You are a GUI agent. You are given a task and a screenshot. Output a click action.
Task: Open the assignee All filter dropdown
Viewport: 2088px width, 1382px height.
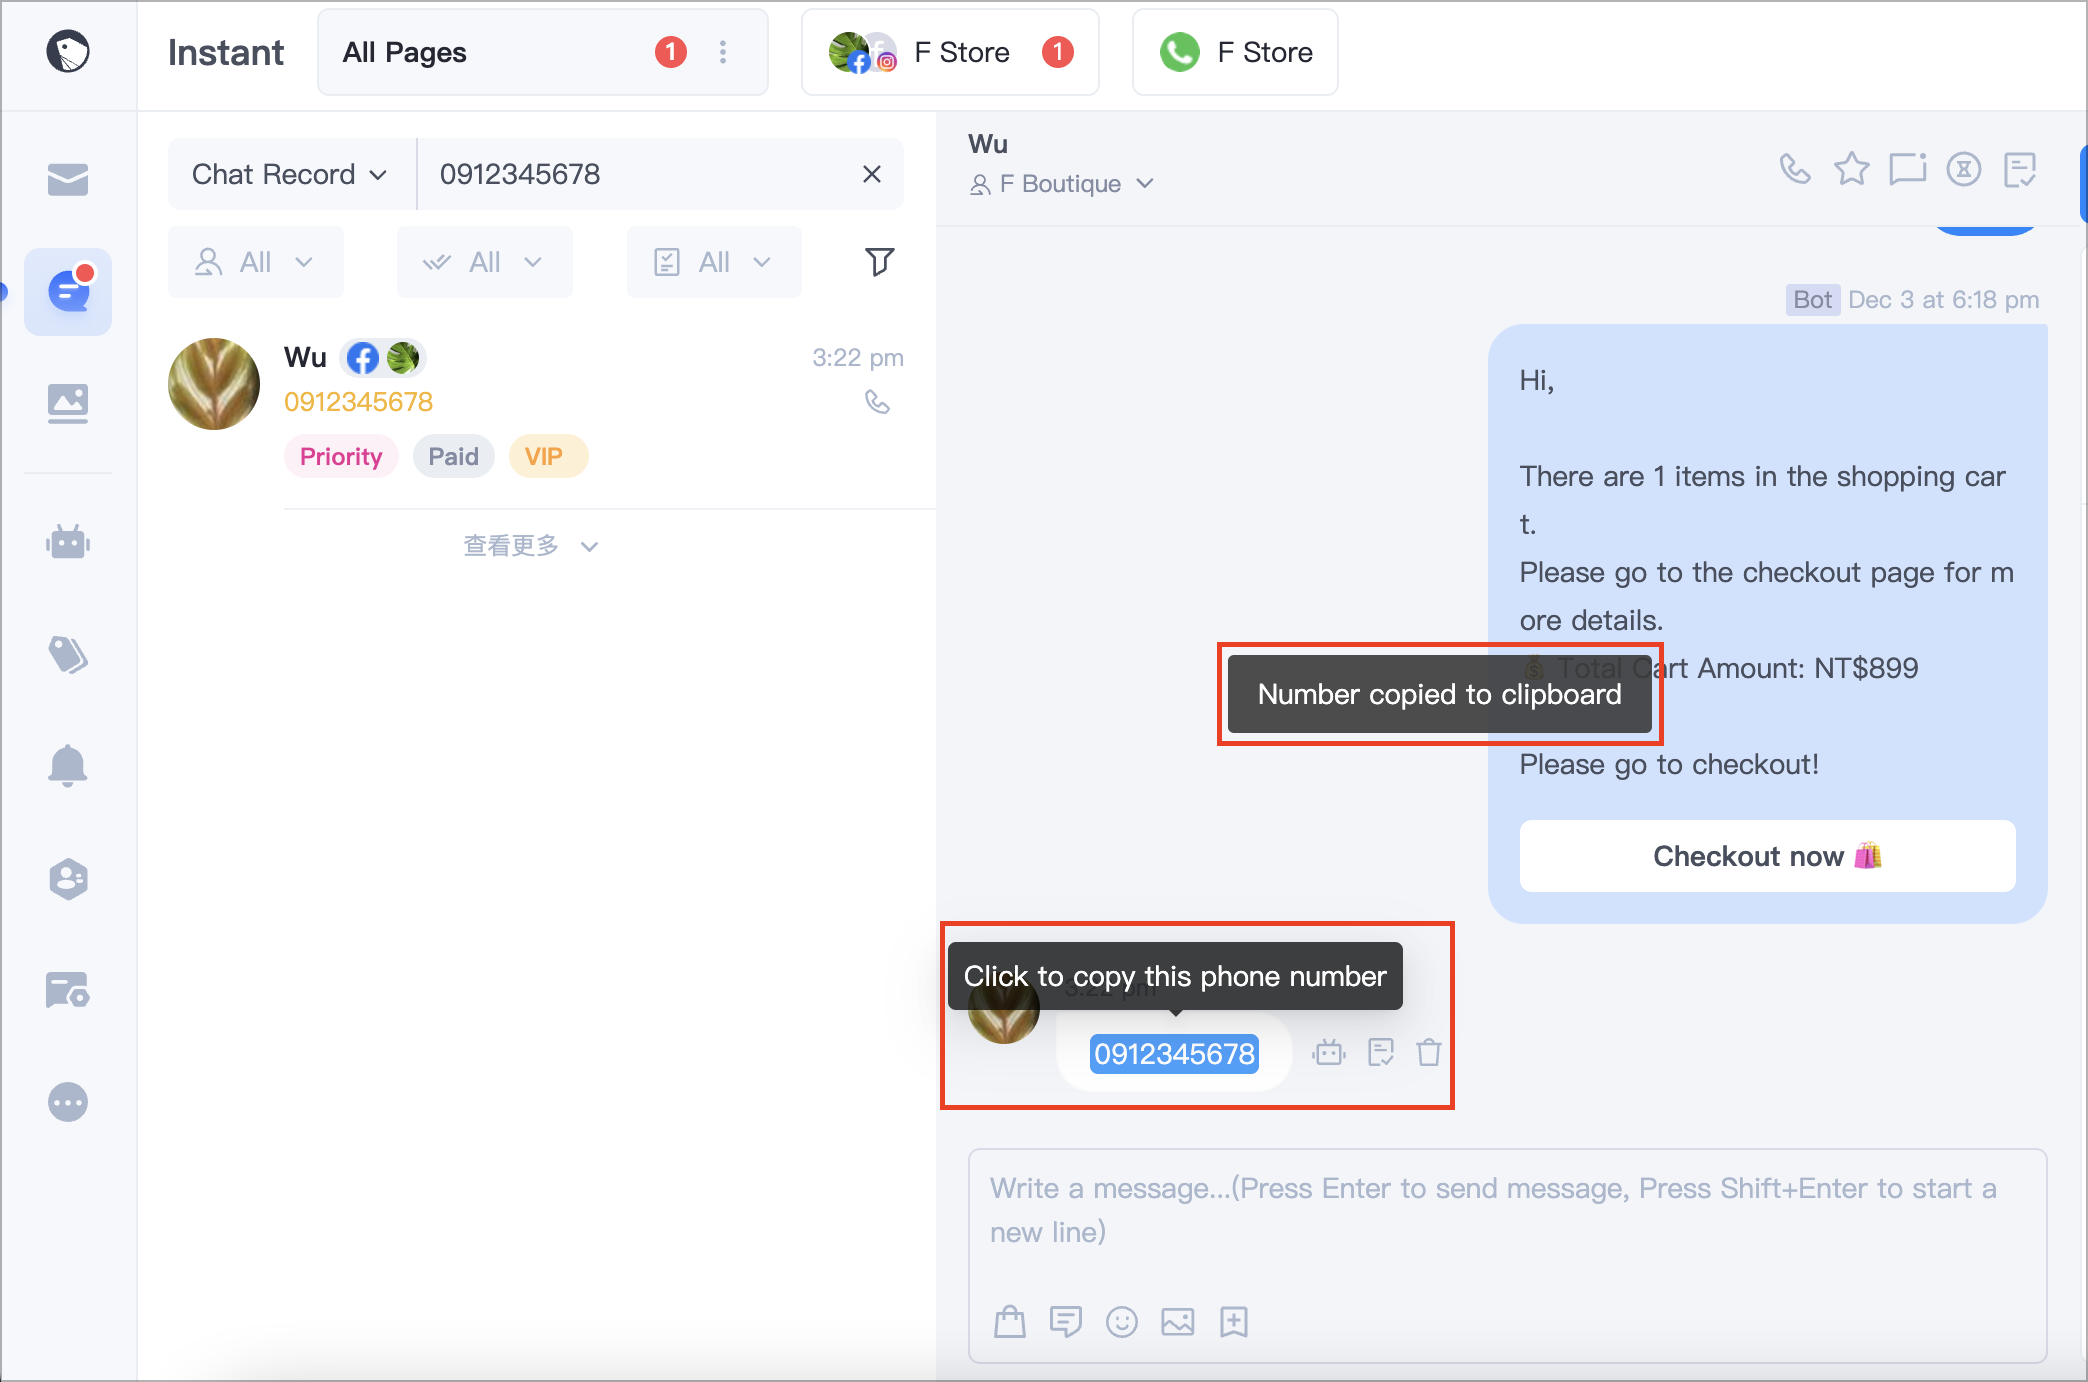256,262
